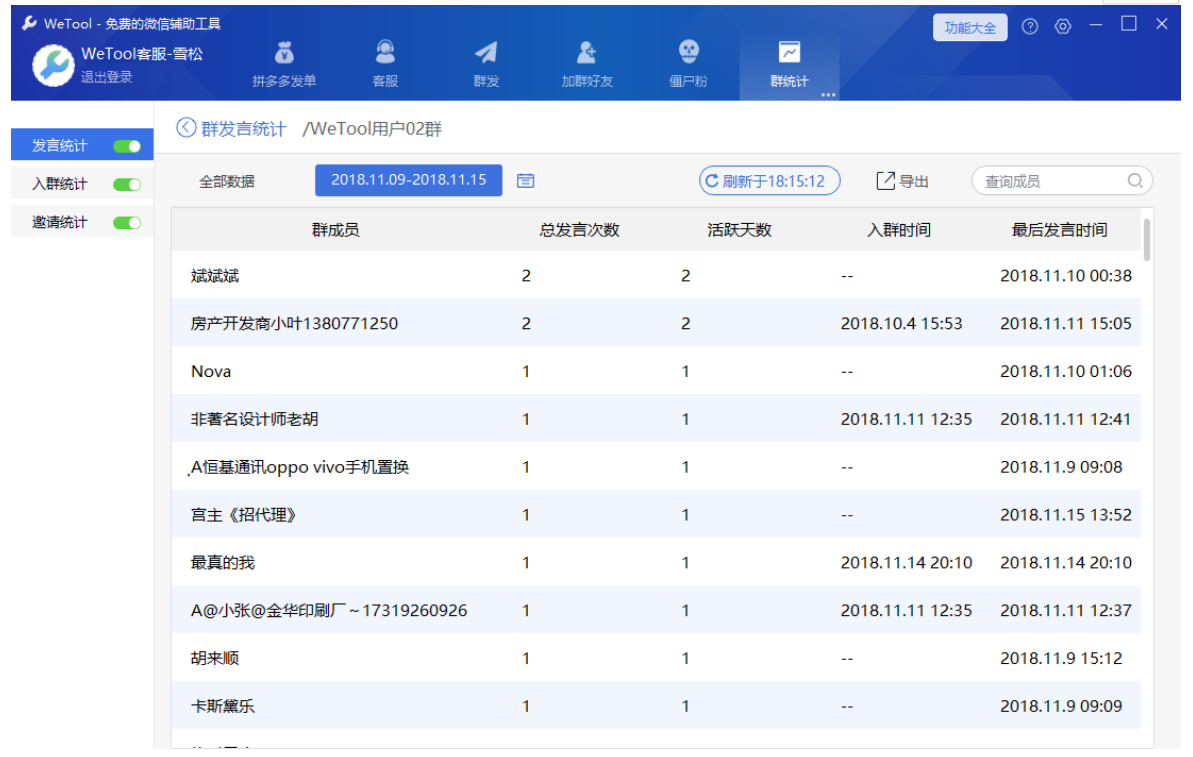
Task: Click the 导出 export button
Action: click(x=902, y=181)
